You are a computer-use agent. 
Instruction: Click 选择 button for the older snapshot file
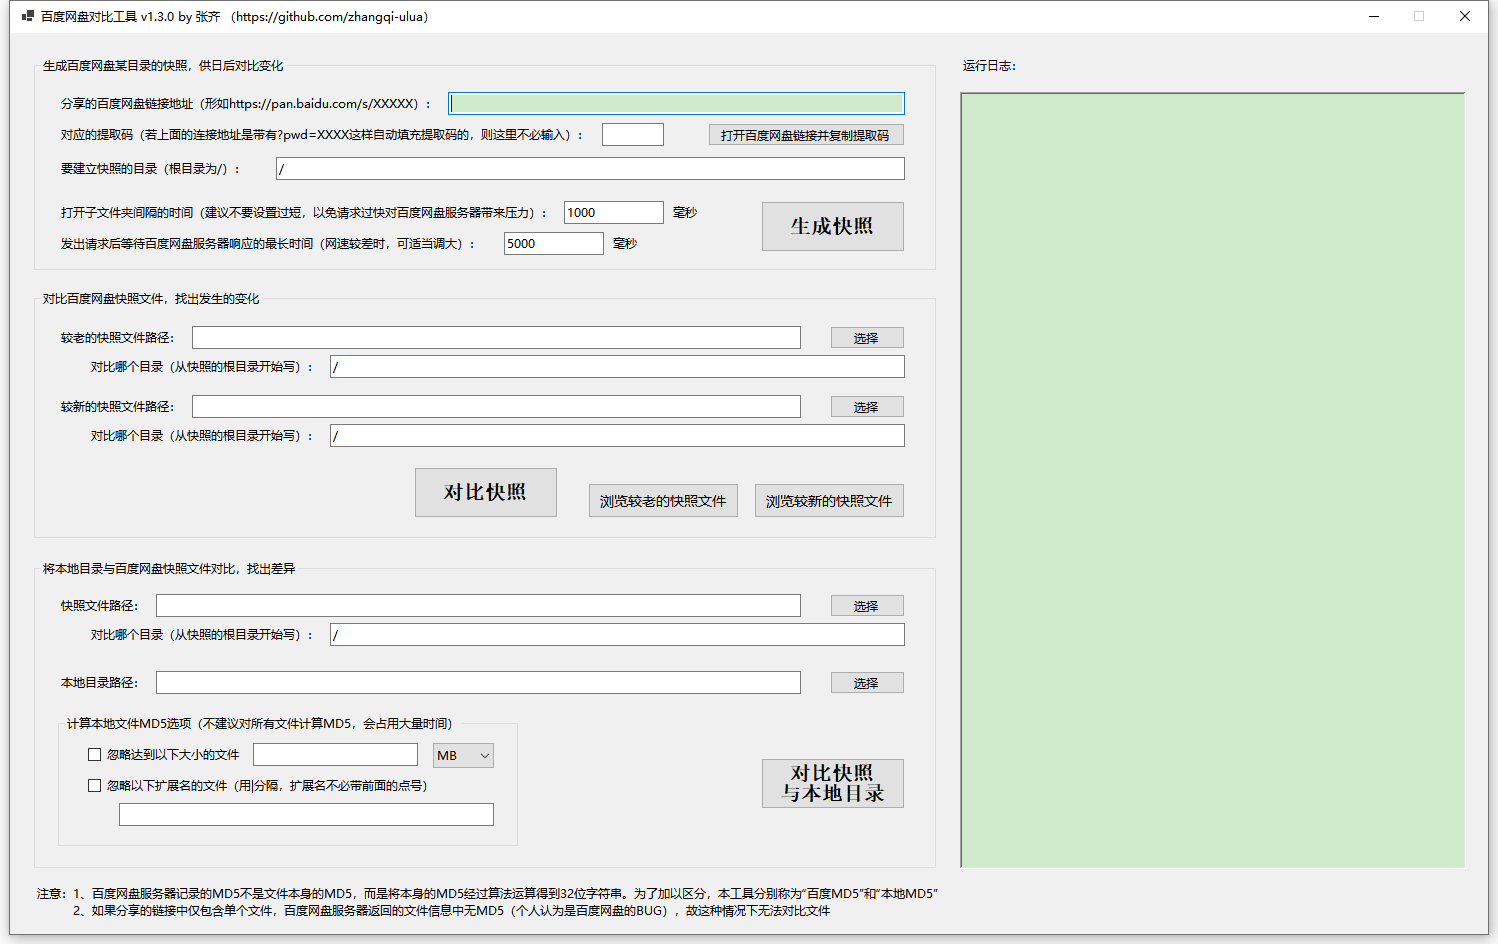click(867, 338)
